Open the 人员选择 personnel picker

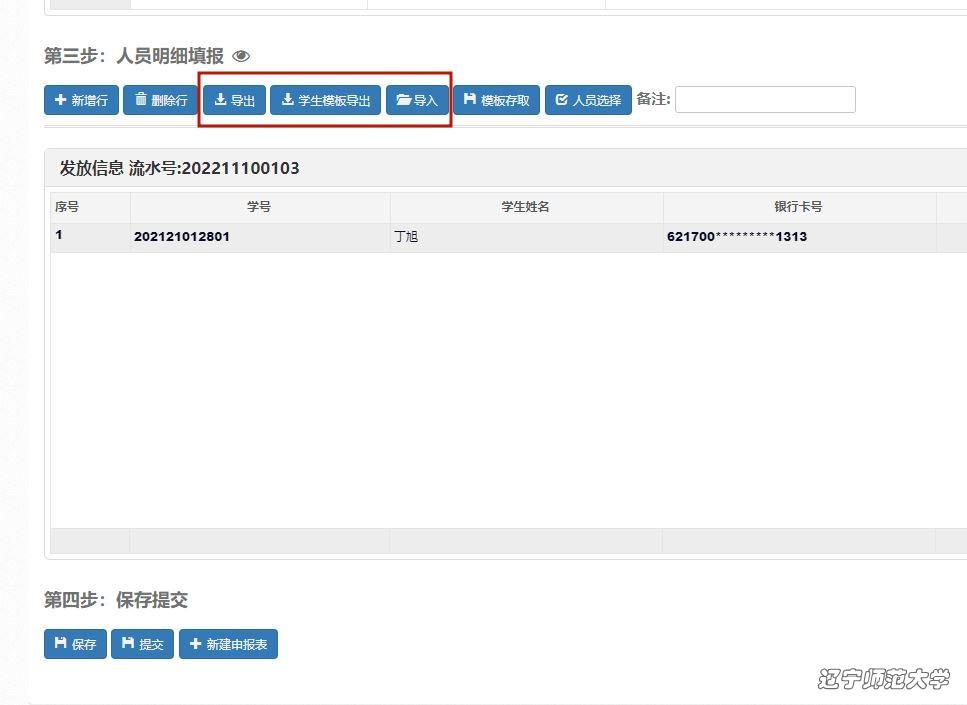pyautogui.click(x=588, y=100)
